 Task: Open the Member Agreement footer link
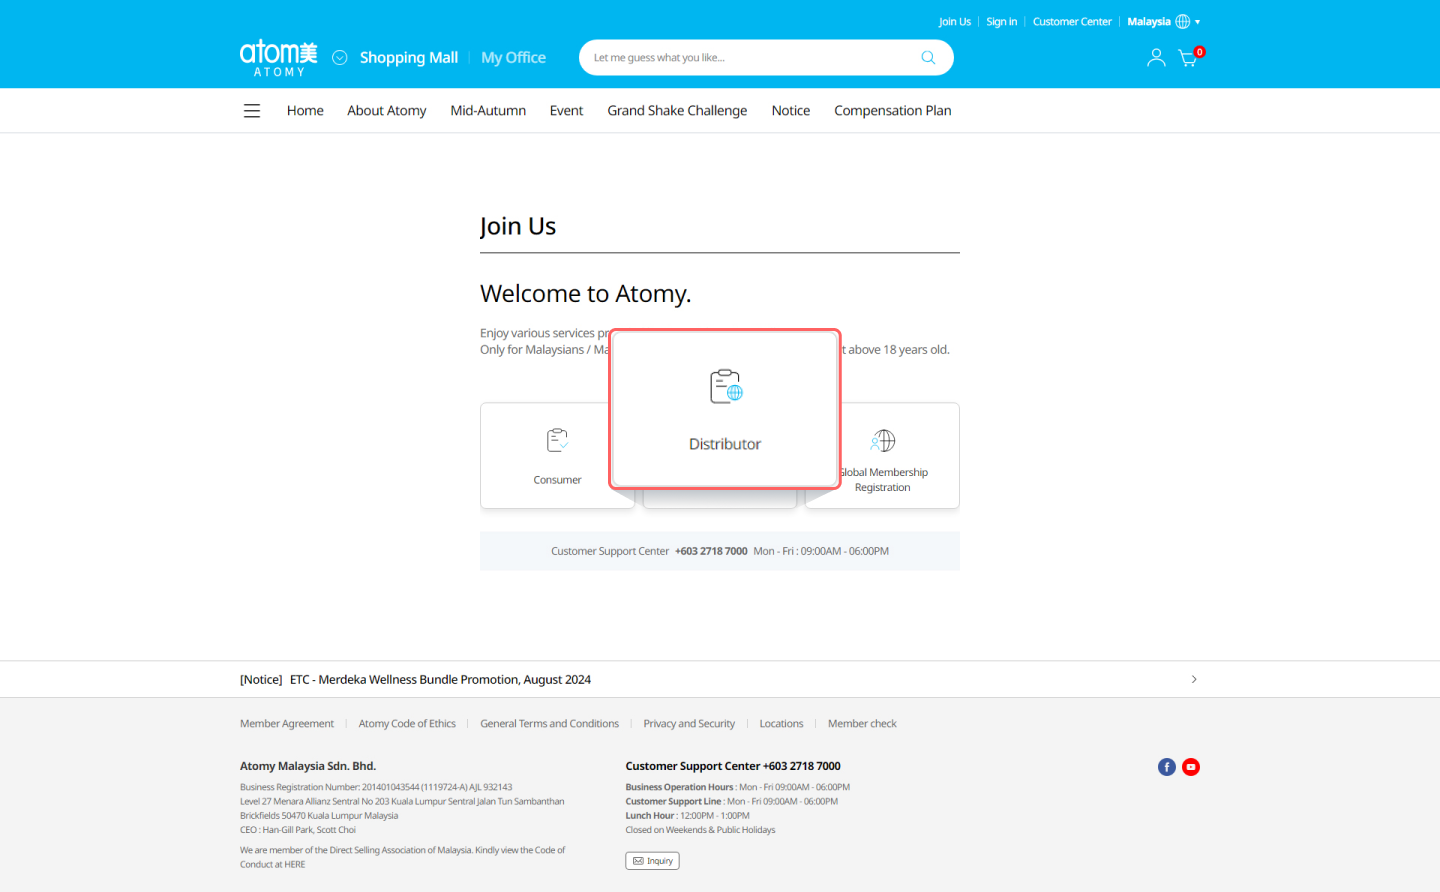pyautogui.click(x=287, y=724)
